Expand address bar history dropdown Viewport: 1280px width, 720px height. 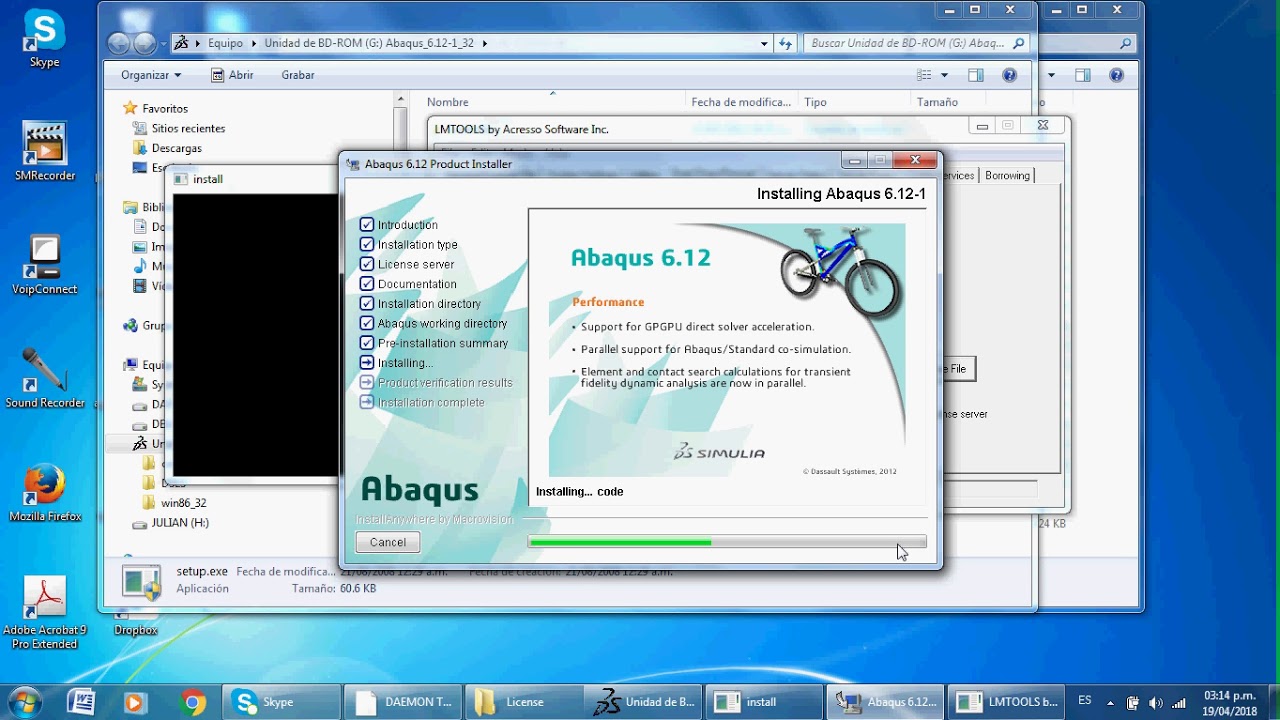(x=764, y=43)
